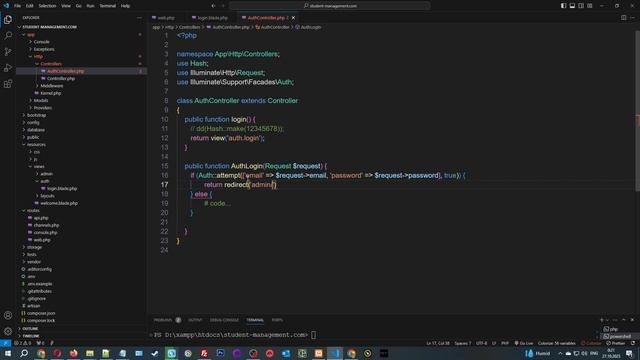Screen dimensions: 640x360
Task: Open the File menu
Action: (x=17, y=6)
